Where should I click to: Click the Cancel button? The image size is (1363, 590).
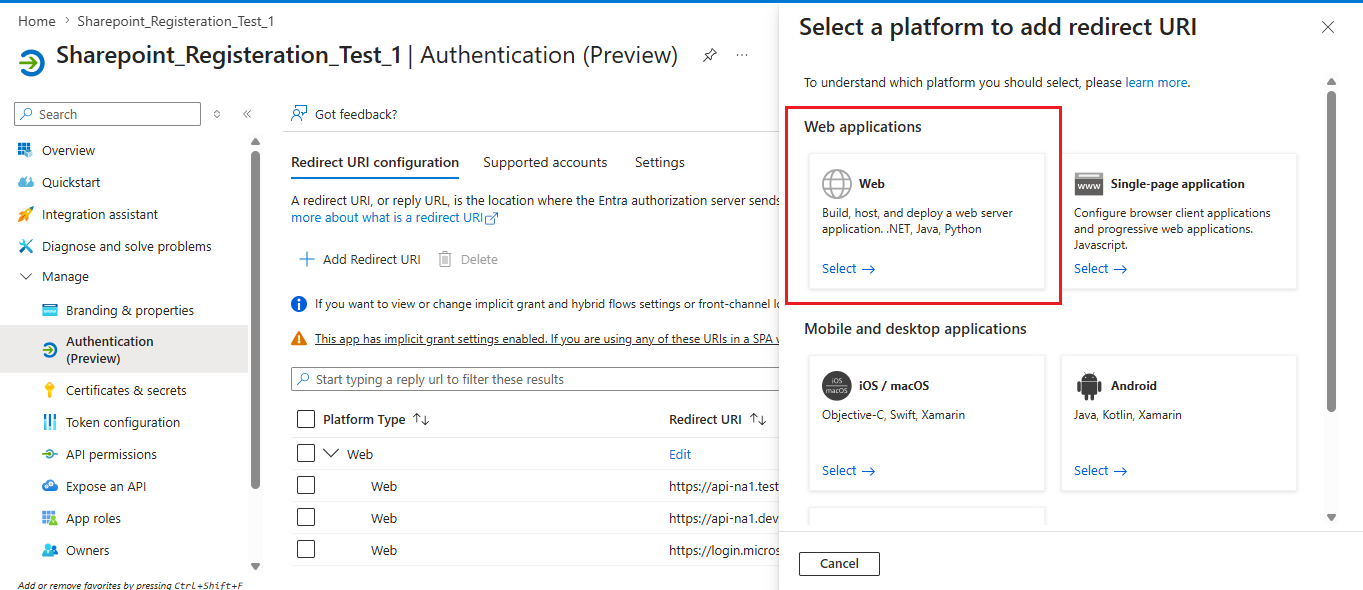(839, 563)
